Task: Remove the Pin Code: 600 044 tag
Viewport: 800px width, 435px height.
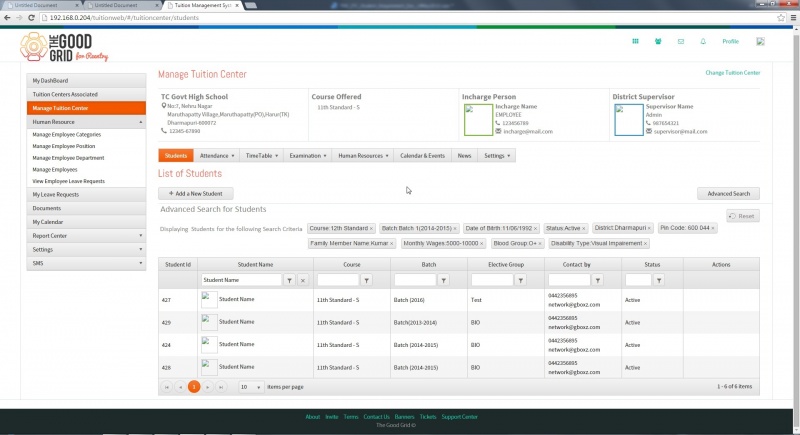Action: click(x=713, y=228)
